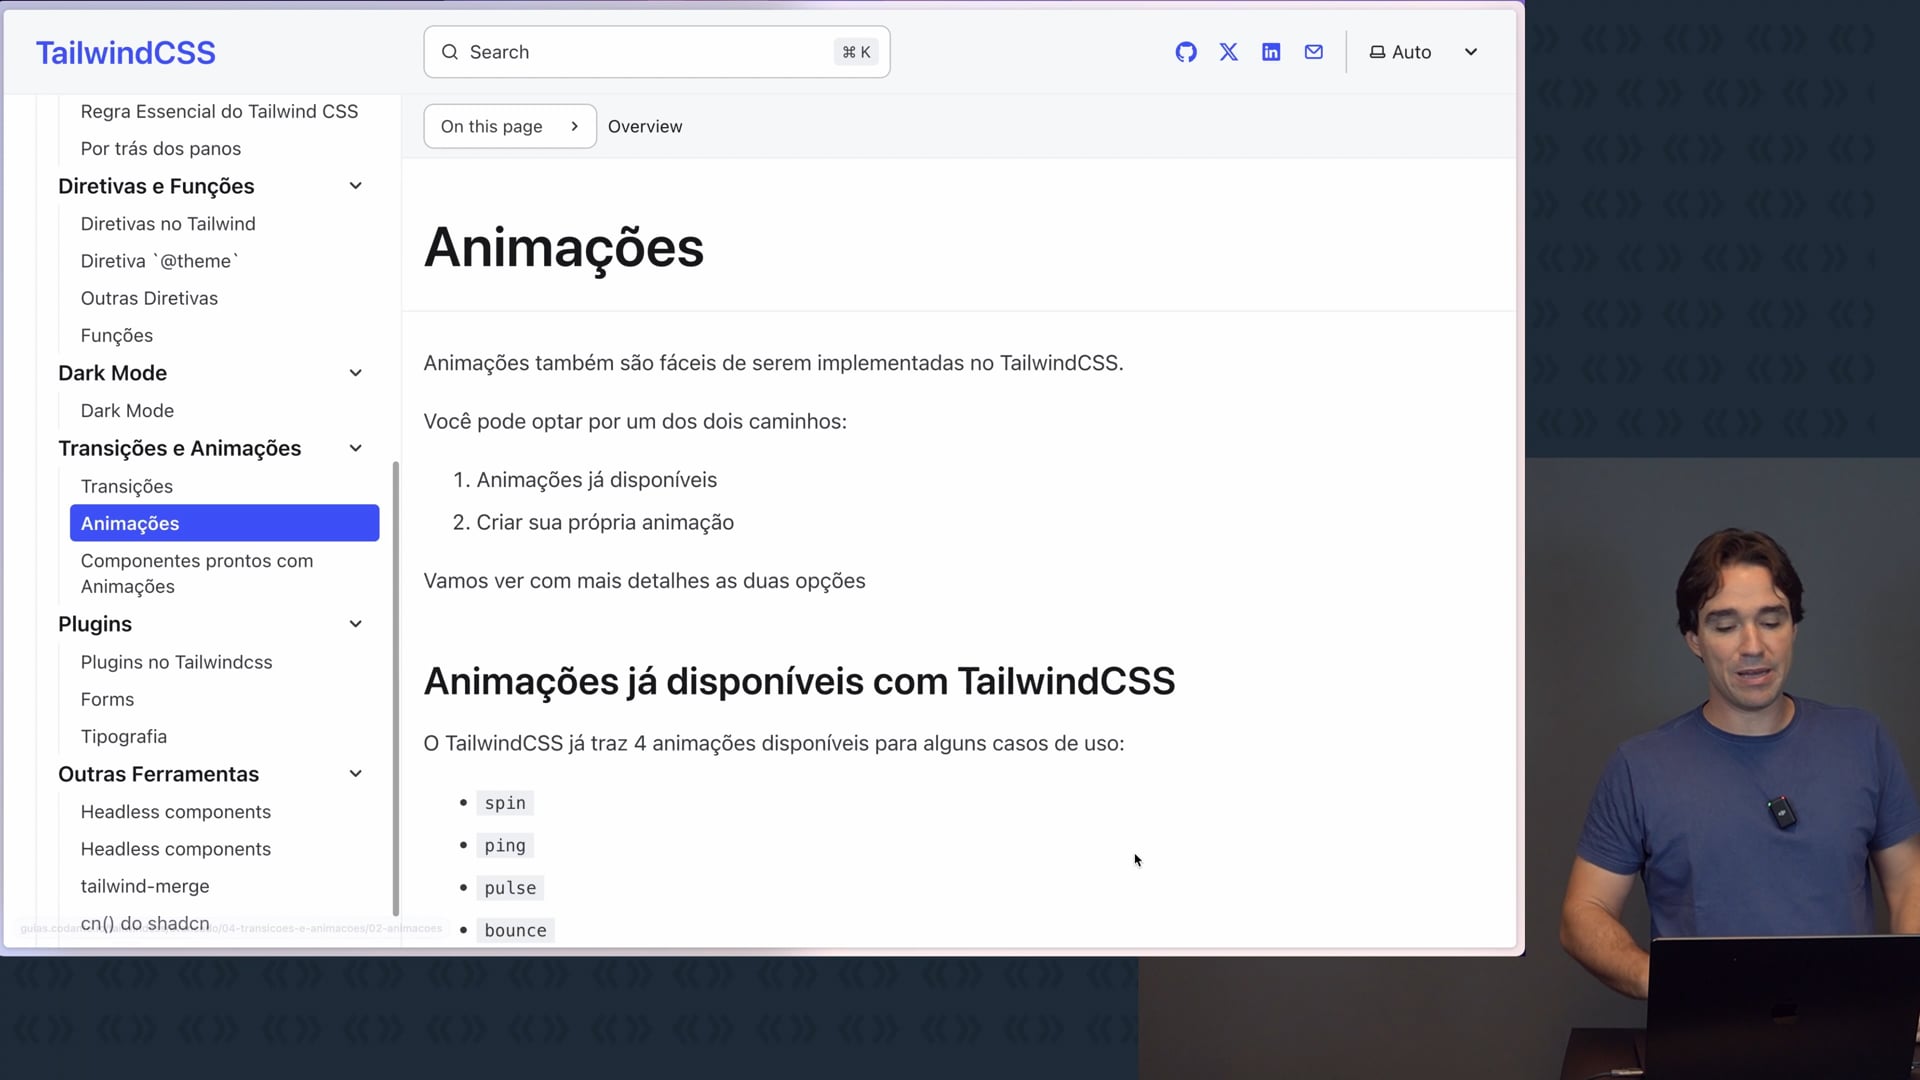
Task: Click the search magnifier icon
Action: [x=450, y=52]
